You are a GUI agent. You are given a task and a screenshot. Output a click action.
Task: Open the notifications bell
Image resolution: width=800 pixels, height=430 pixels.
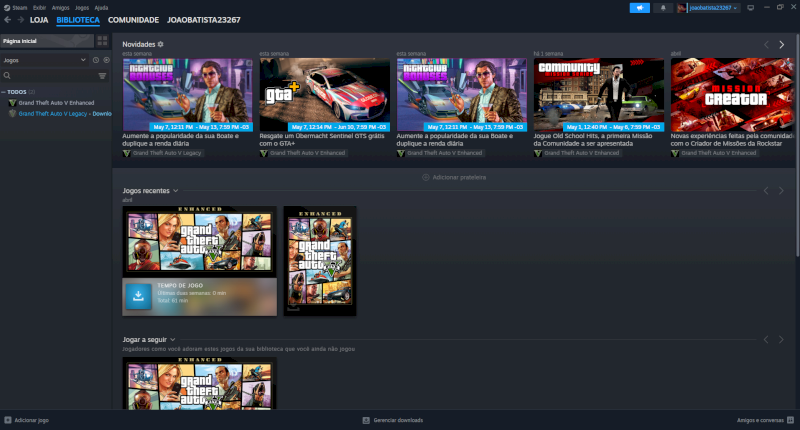663,8
